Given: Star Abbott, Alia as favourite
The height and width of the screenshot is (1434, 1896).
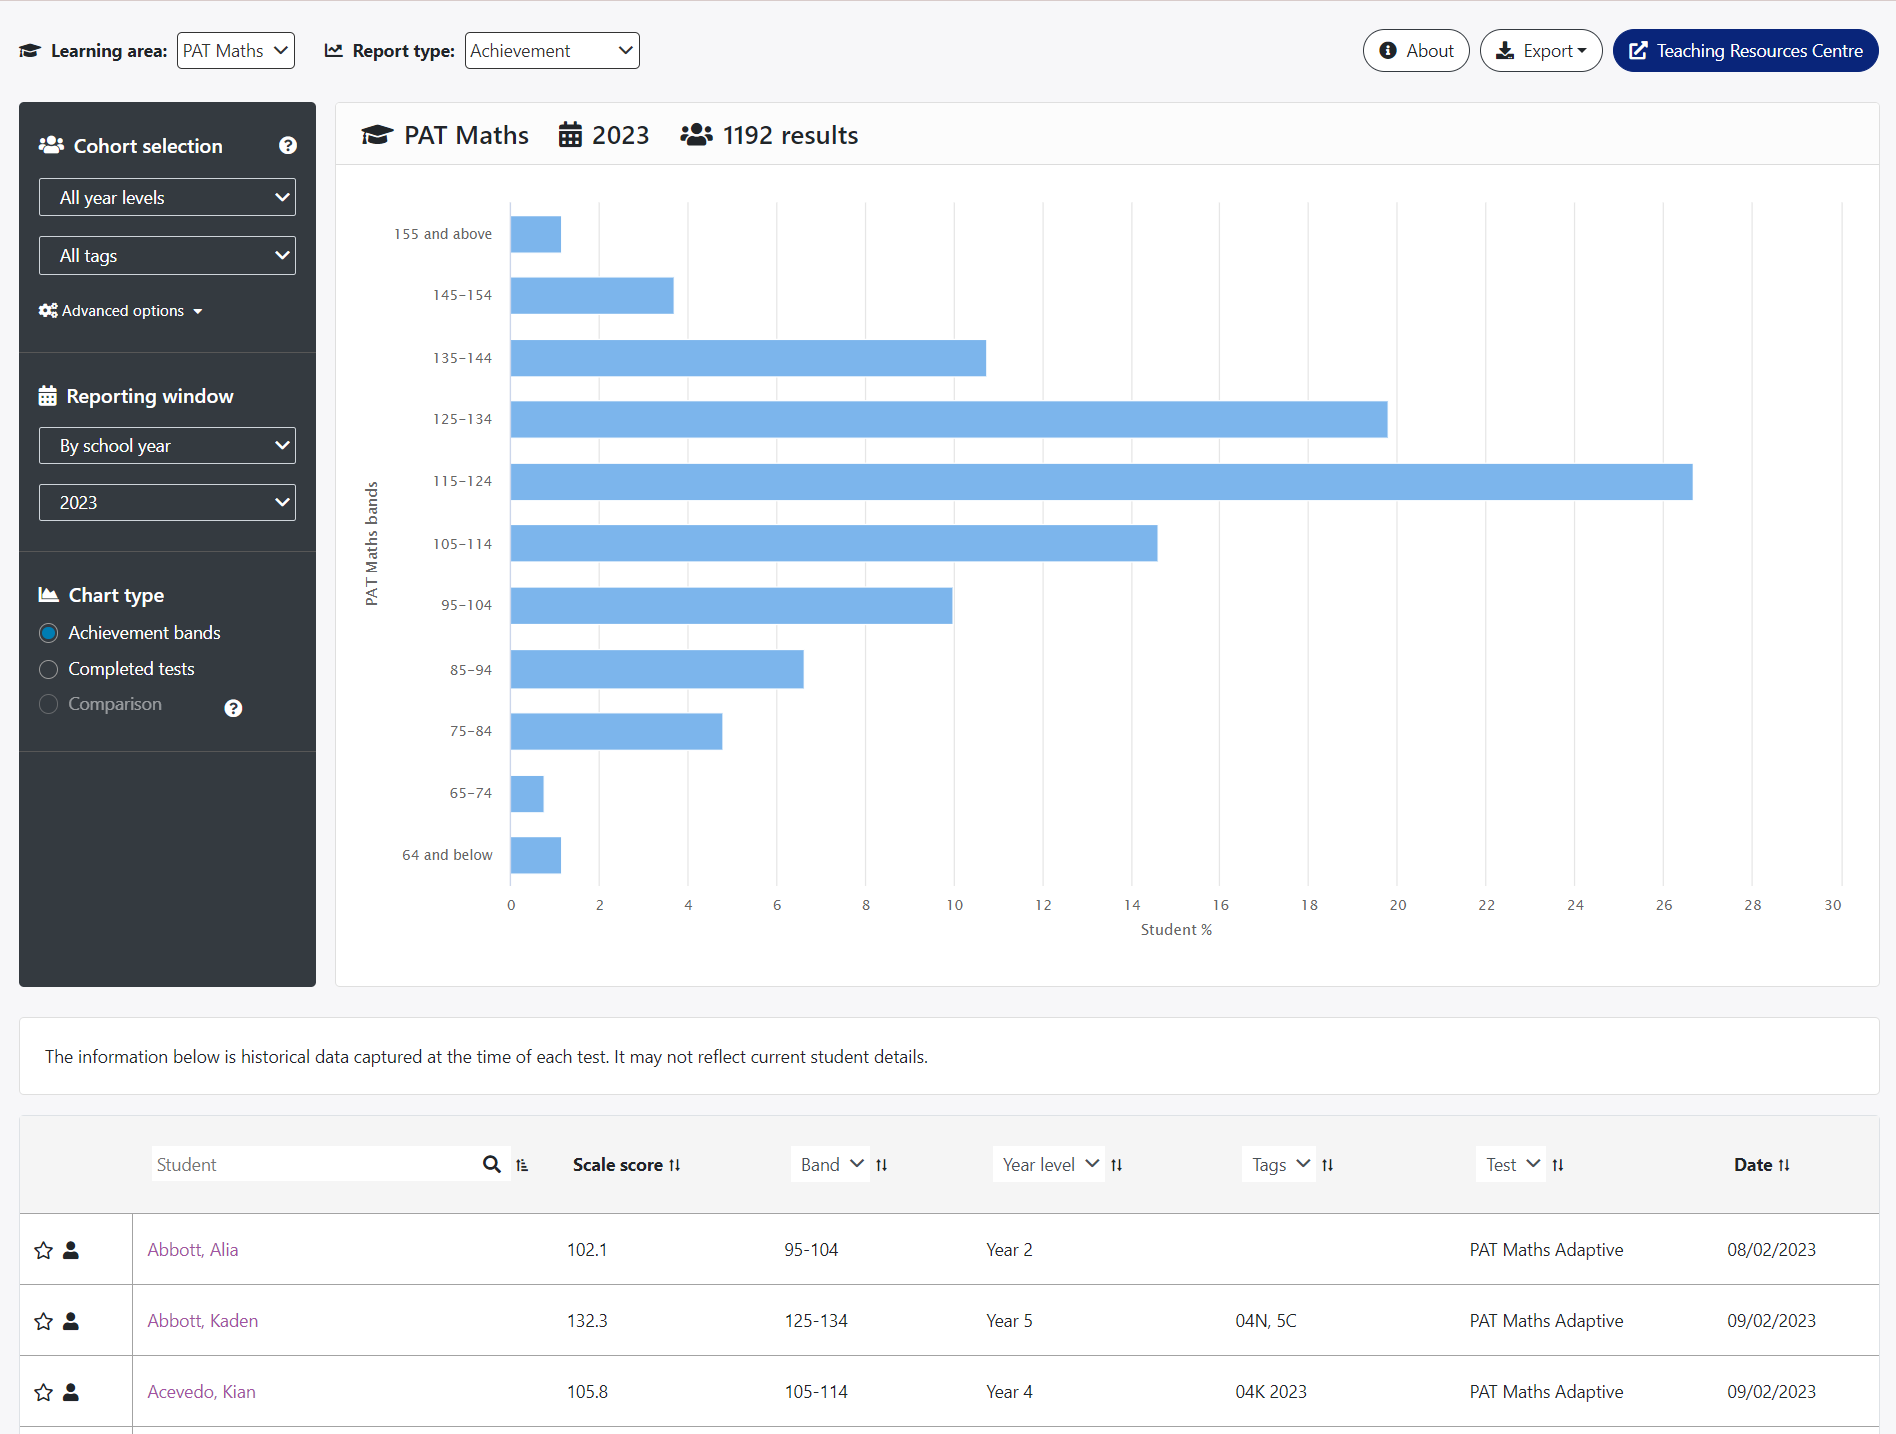Looking at the screenshot, I should [43, 1250].
